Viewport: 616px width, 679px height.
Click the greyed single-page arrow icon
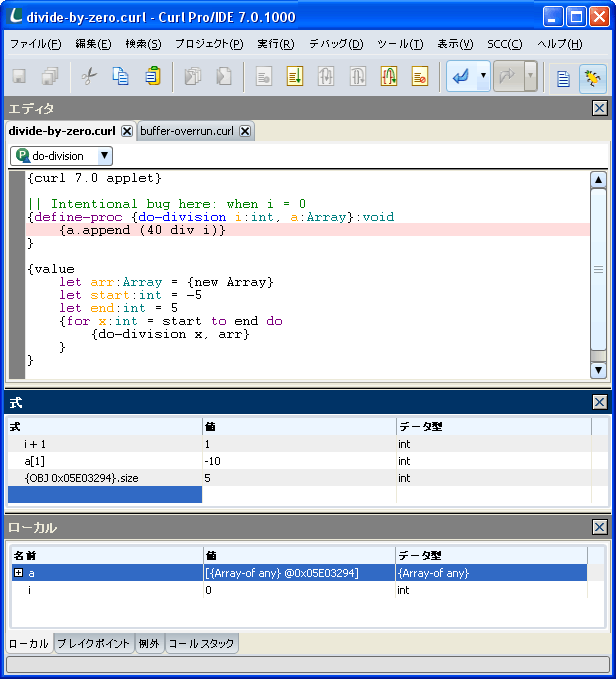[x=224, y=77]
